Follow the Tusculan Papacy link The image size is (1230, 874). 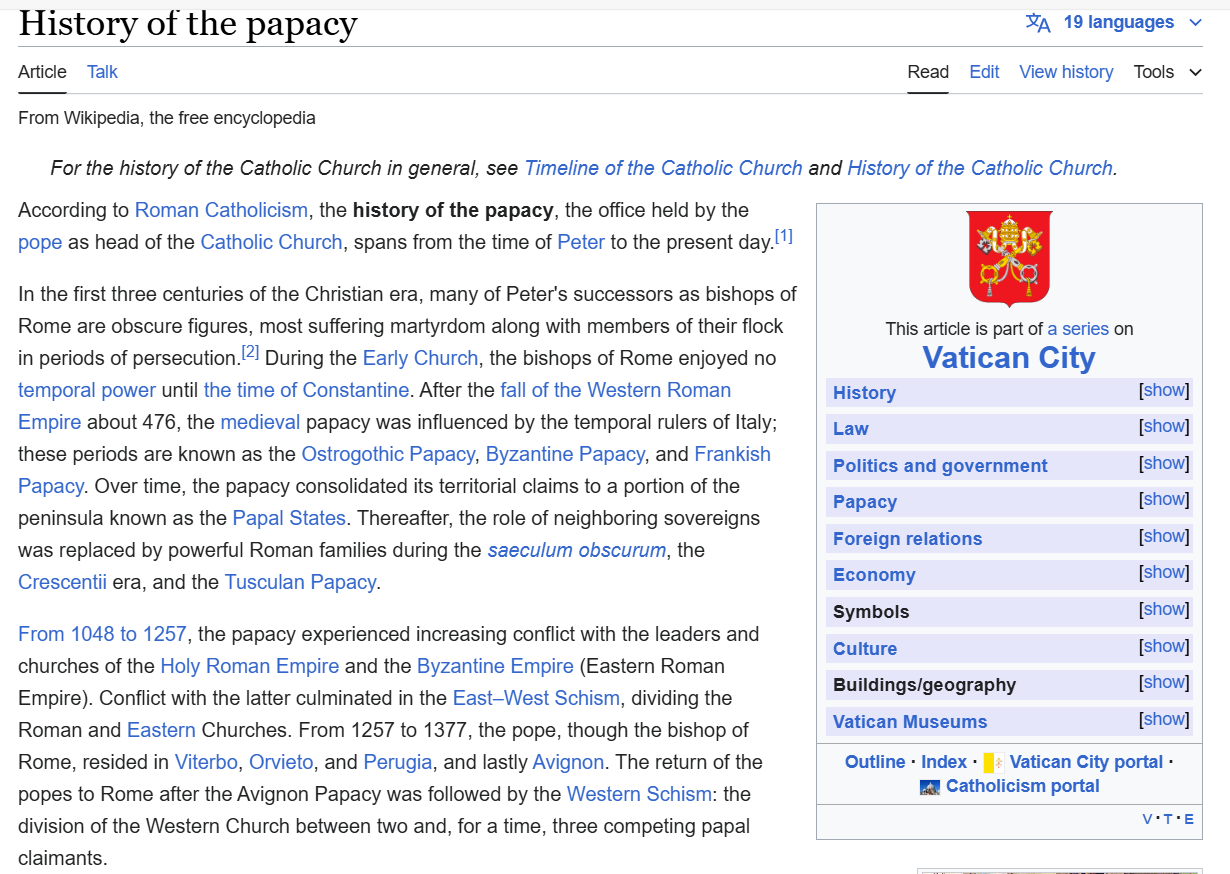300,582
